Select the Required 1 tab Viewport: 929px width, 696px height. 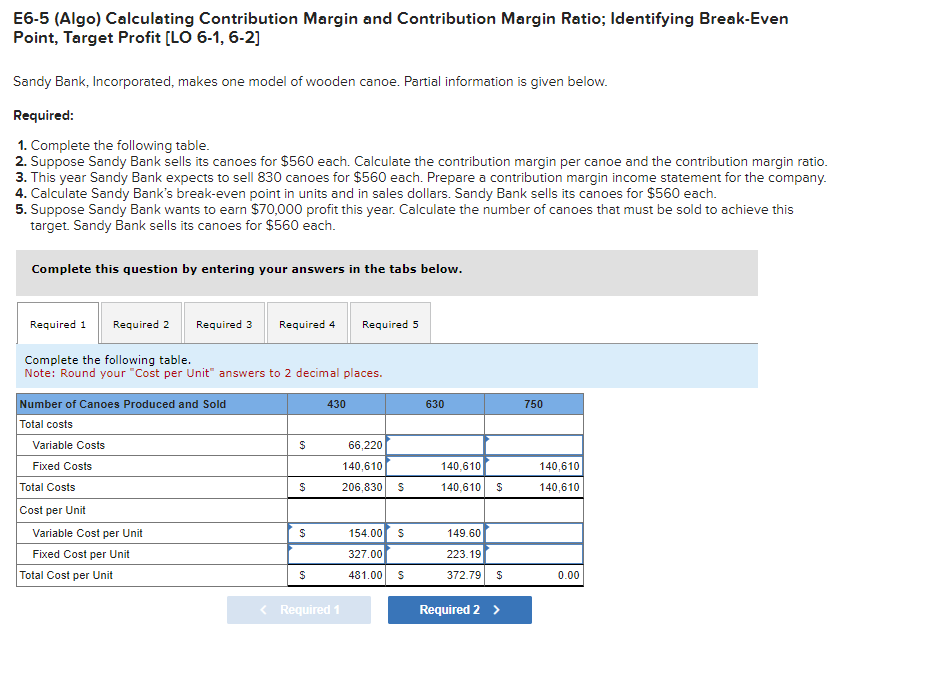[x=57, y=323]
